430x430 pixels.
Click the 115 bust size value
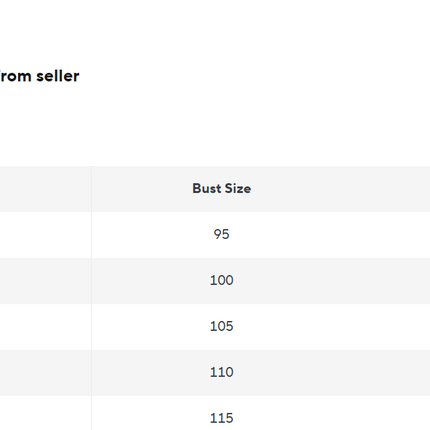[x=222, y=418]
